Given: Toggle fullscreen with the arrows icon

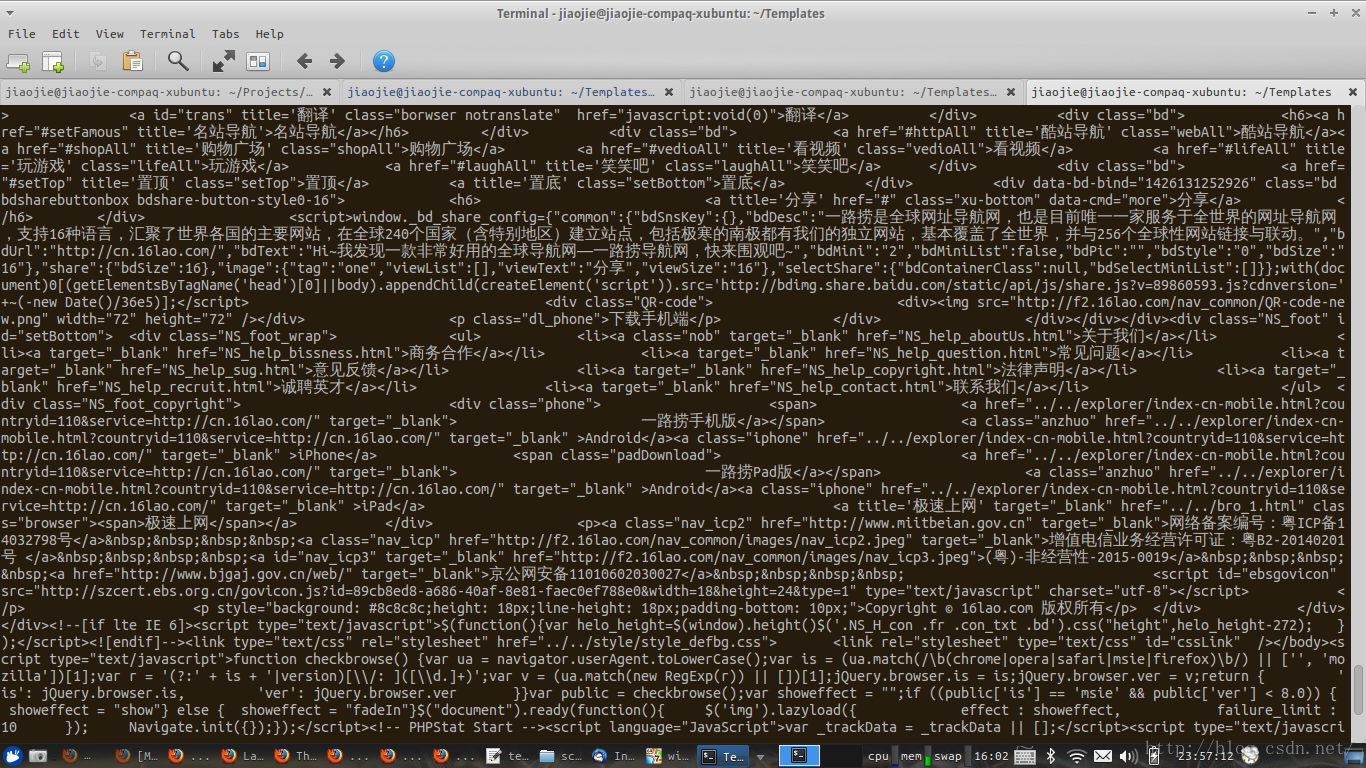Looking at the screenshot, I should [224, 62].
